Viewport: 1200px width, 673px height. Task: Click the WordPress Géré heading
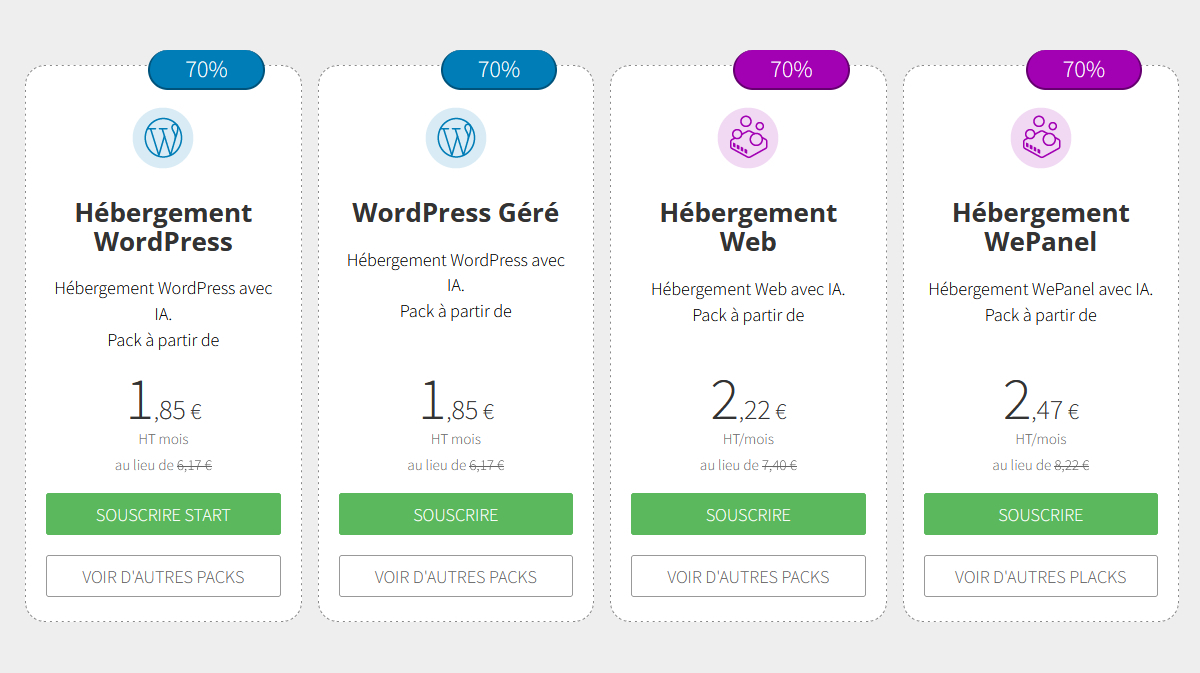[456, 213]
